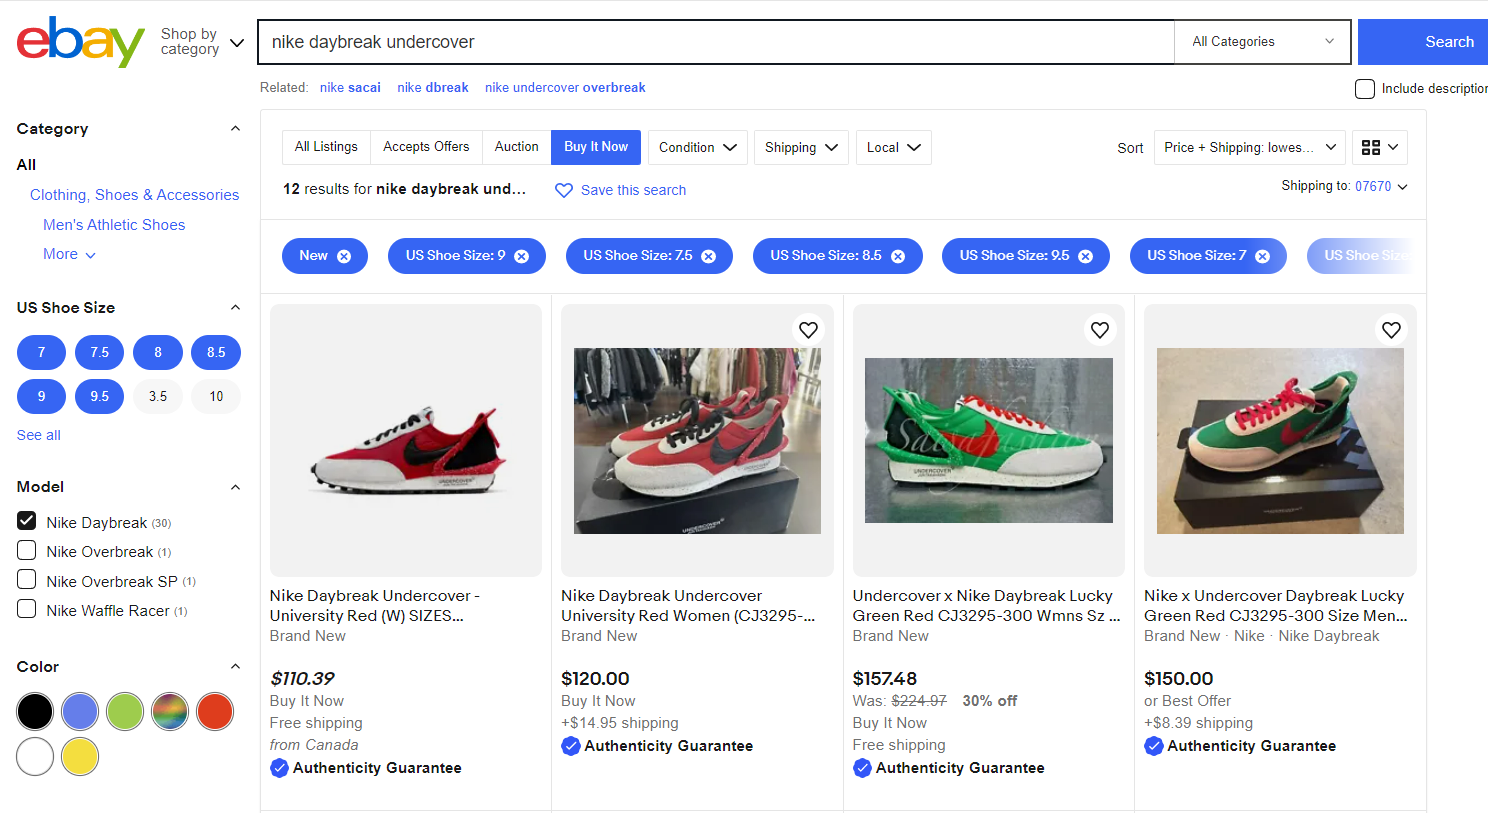Expand More categories in the sidebar

69,254
